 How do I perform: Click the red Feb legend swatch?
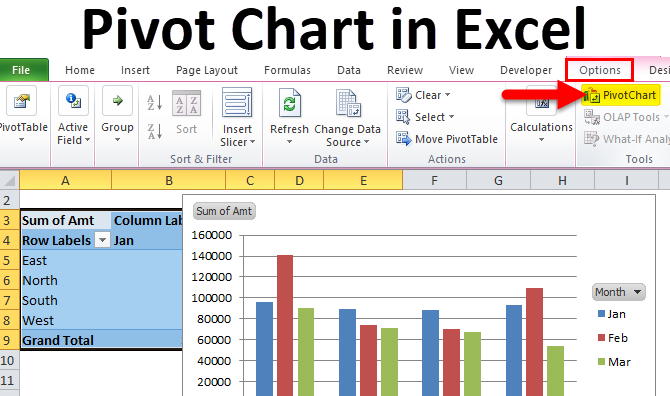(601, 338)
